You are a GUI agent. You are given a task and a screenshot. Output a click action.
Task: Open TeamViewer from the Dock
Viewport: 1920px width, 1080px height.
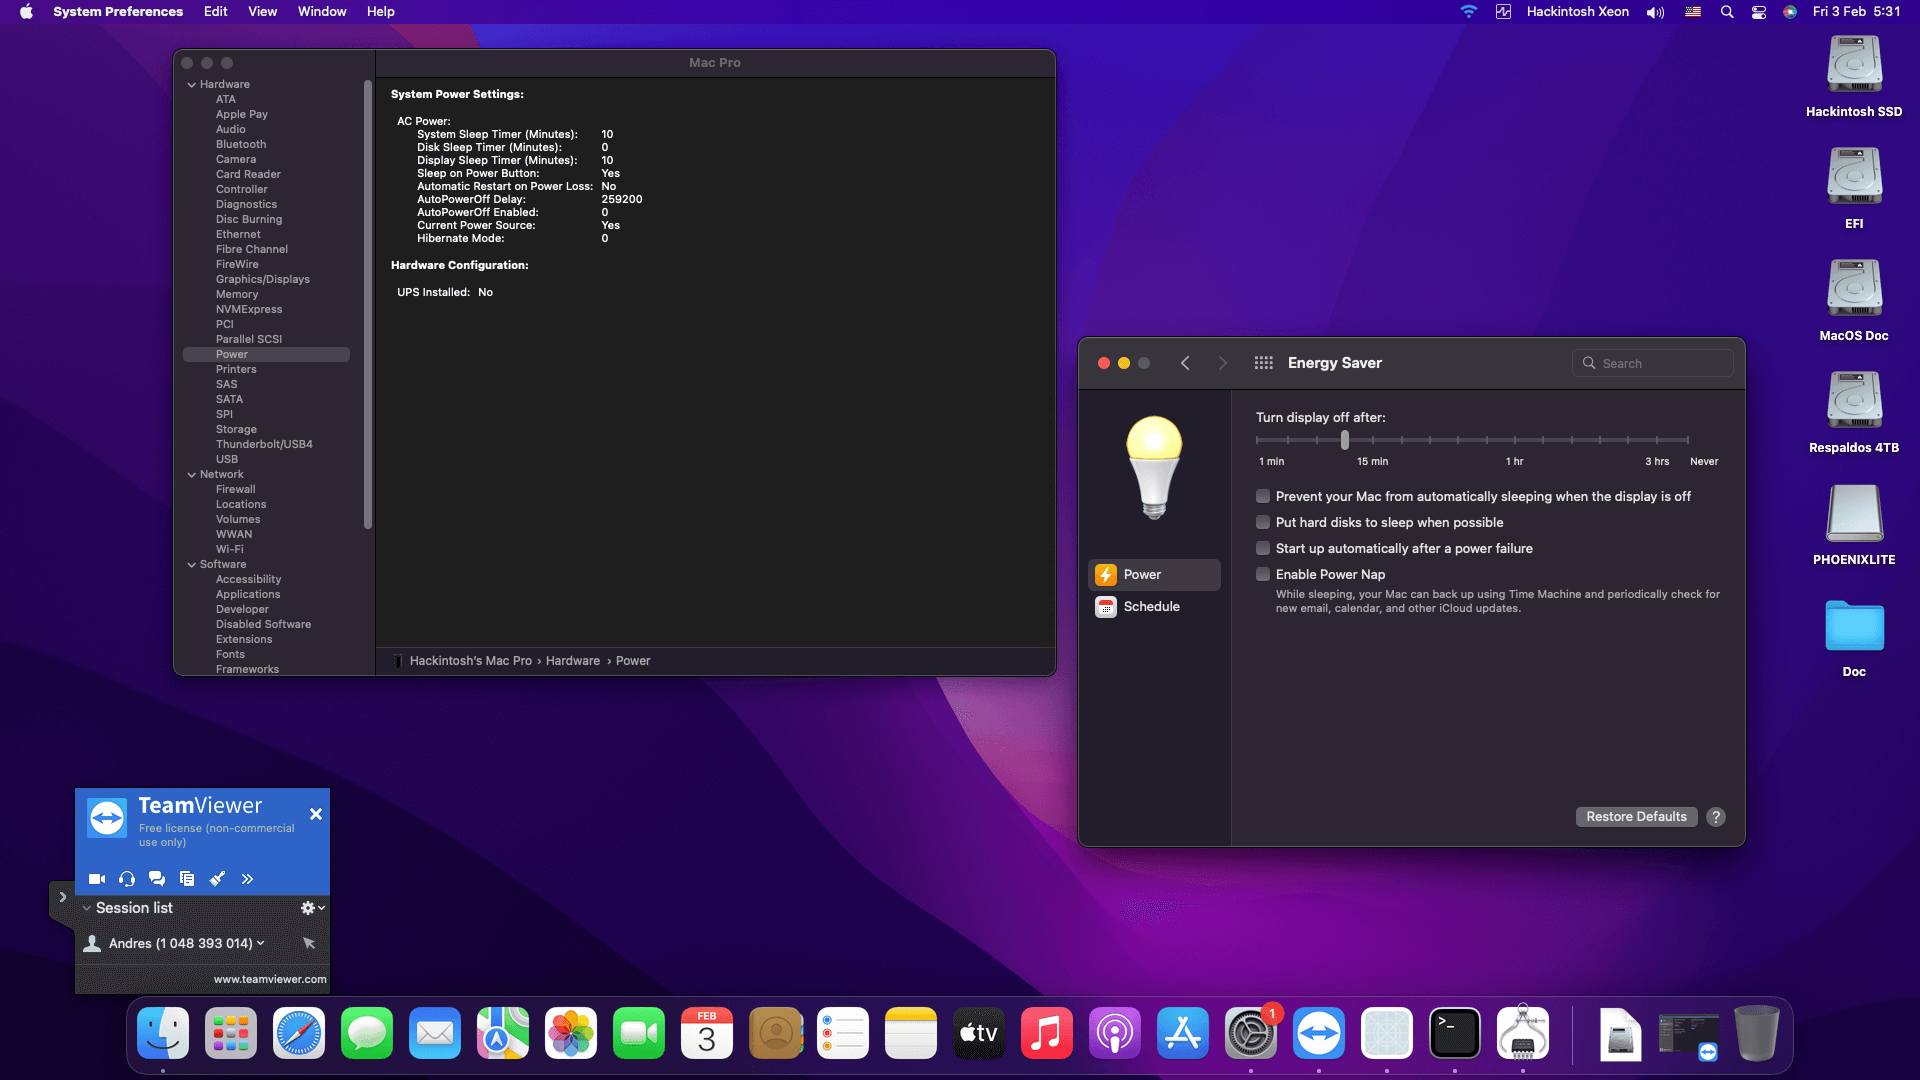(x=1319, y=1033)
